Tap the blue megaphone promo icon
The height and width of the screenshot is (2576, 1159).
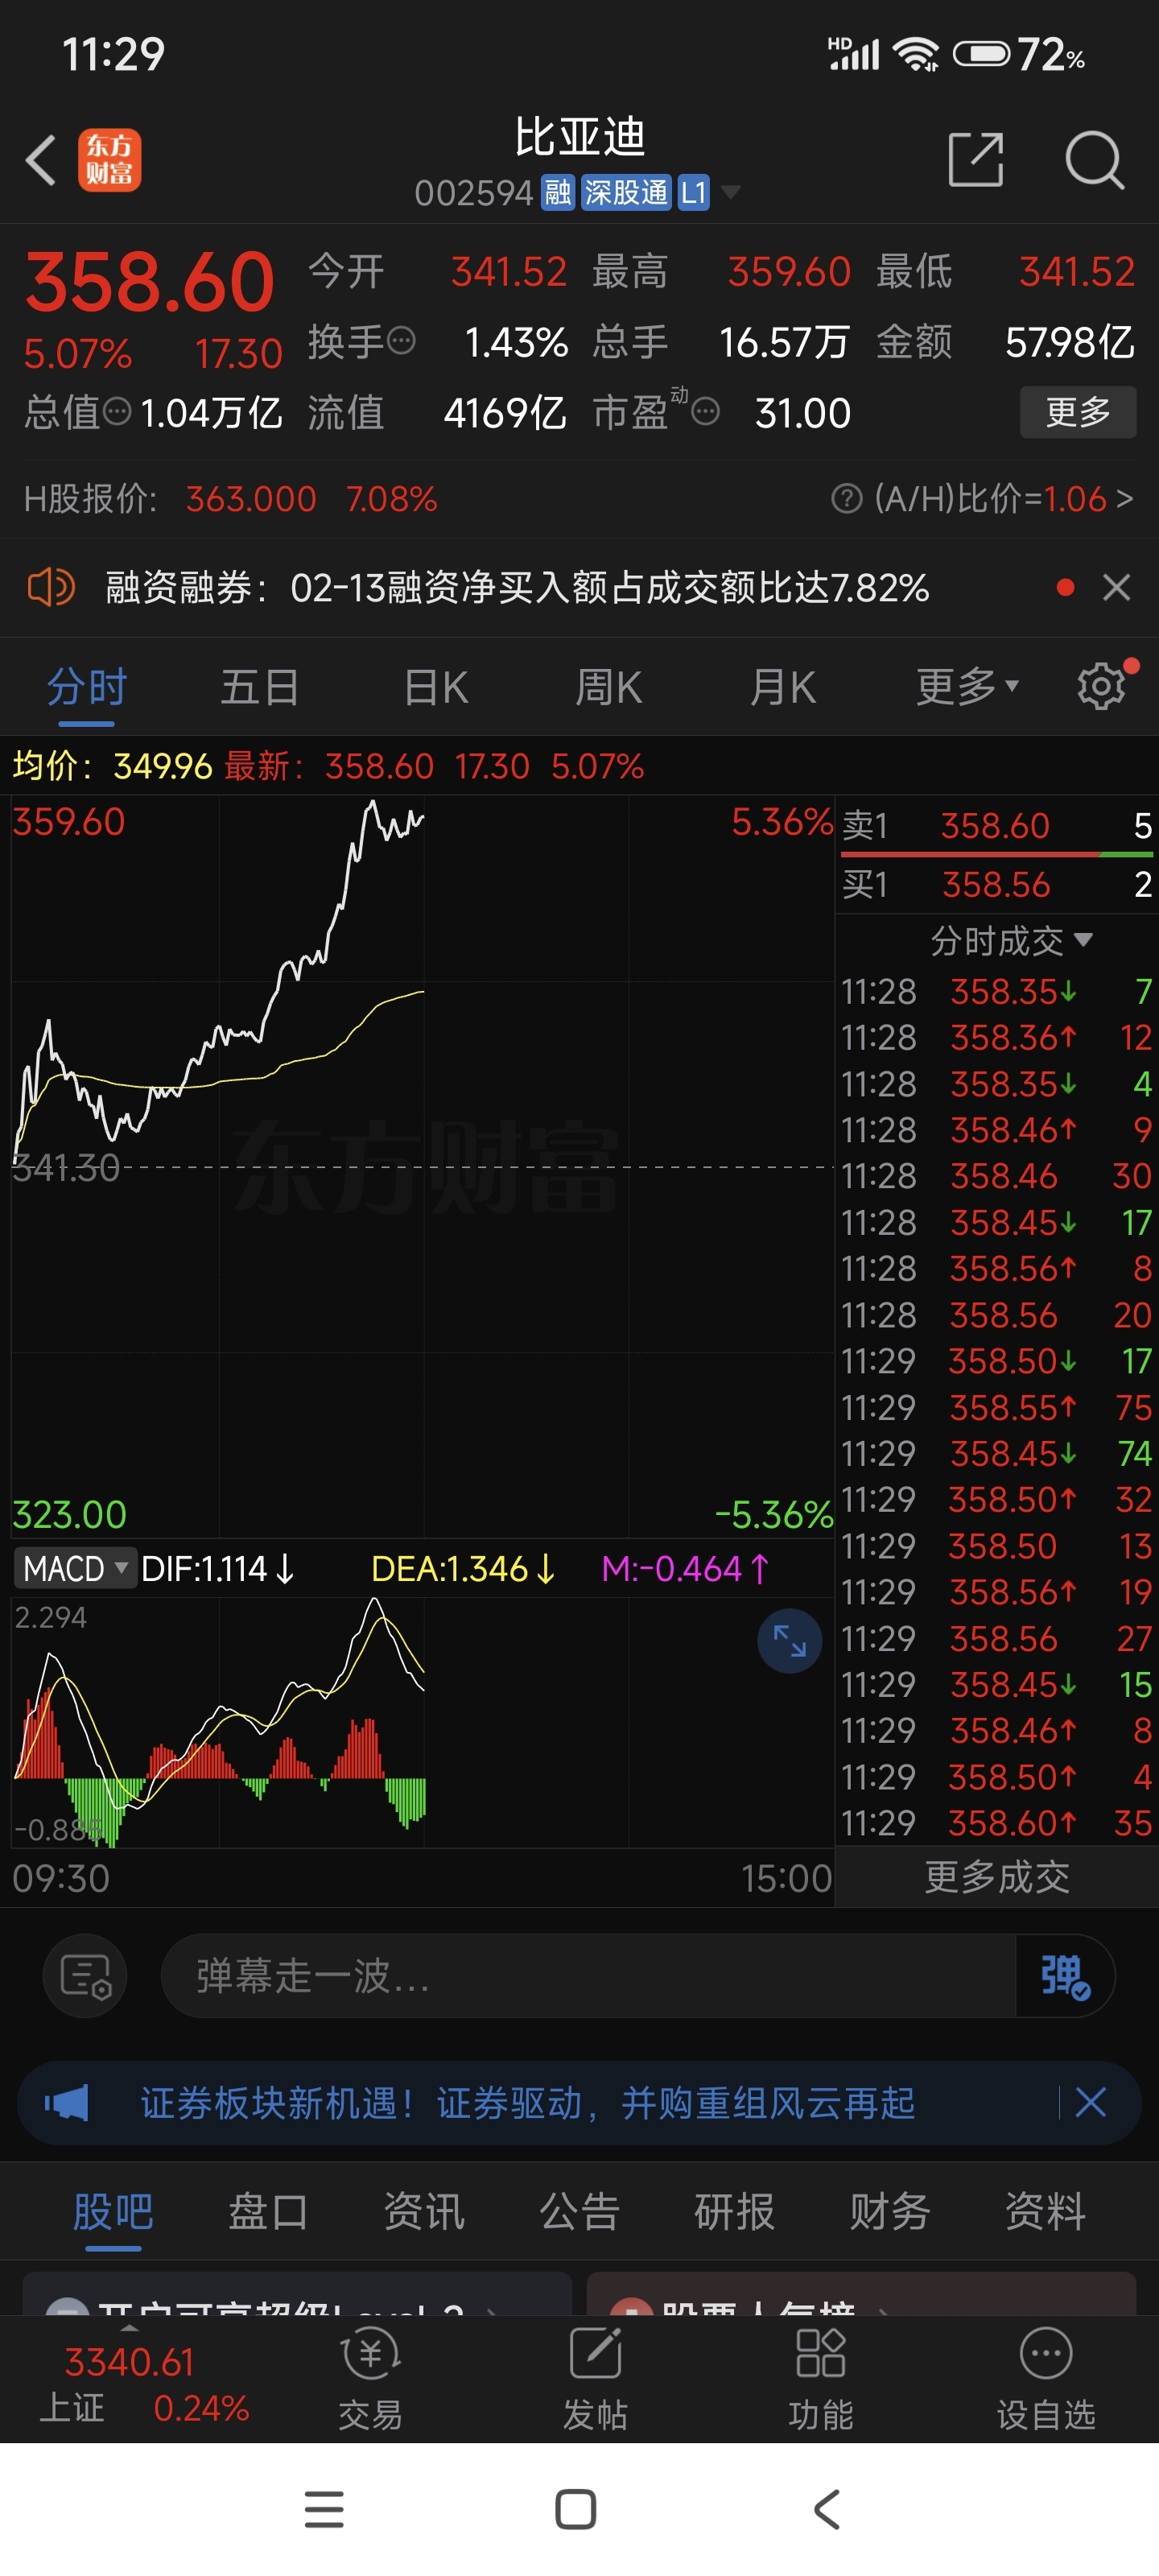click(x=67, y=2103)
